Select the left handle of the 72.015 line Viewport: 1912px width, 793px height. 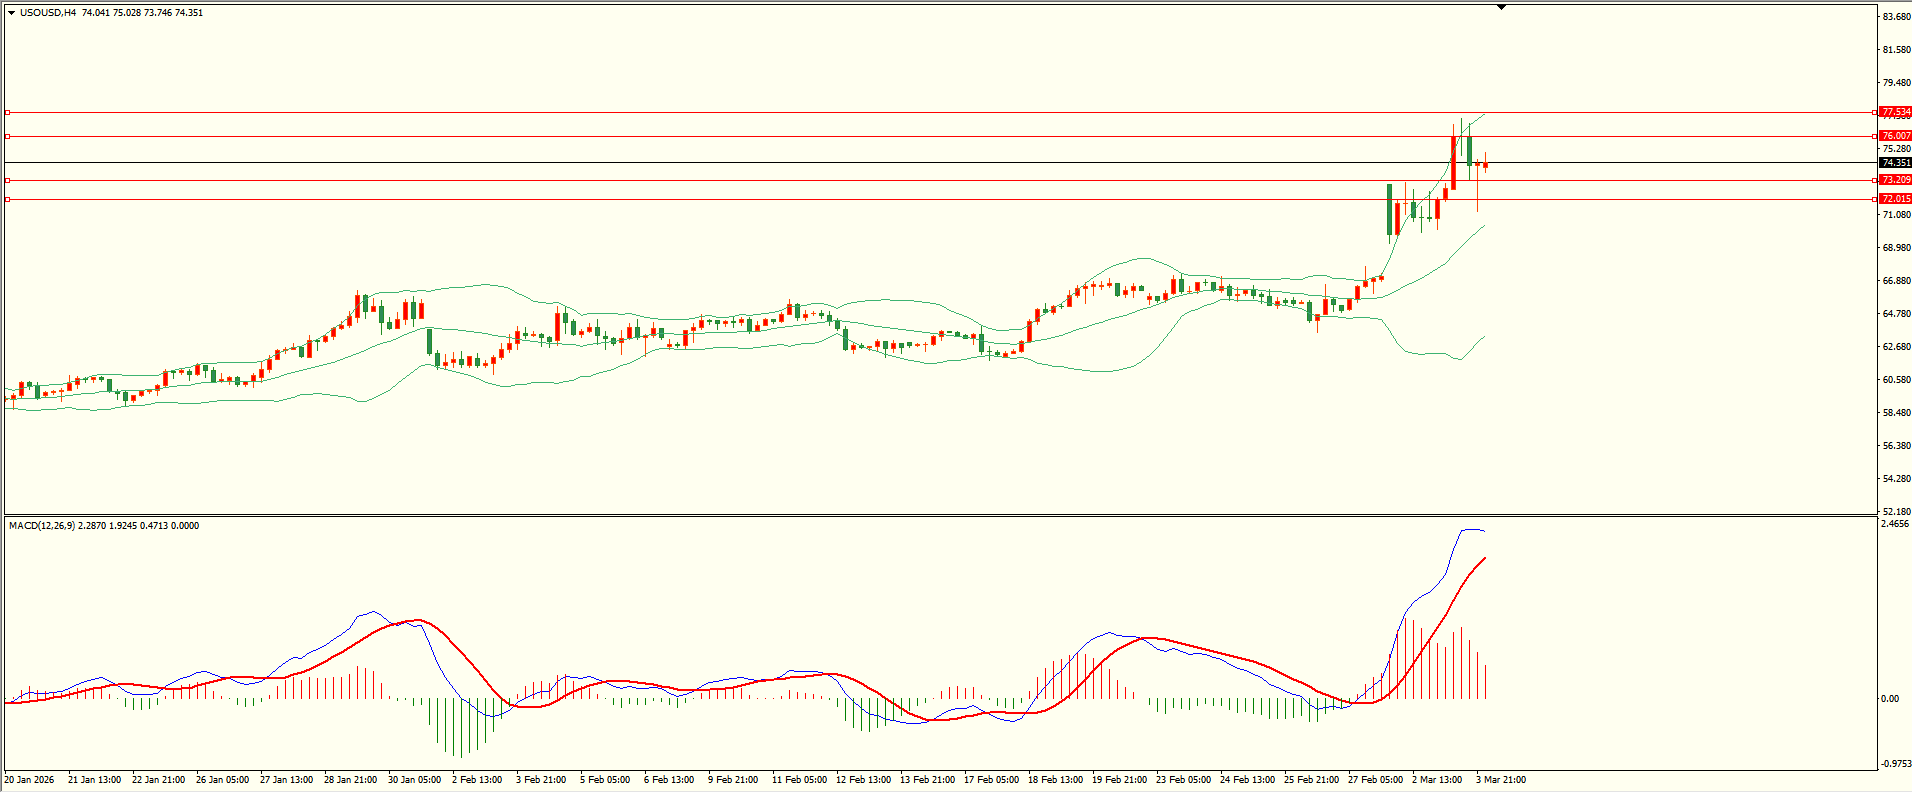click(x=8, y=199)
